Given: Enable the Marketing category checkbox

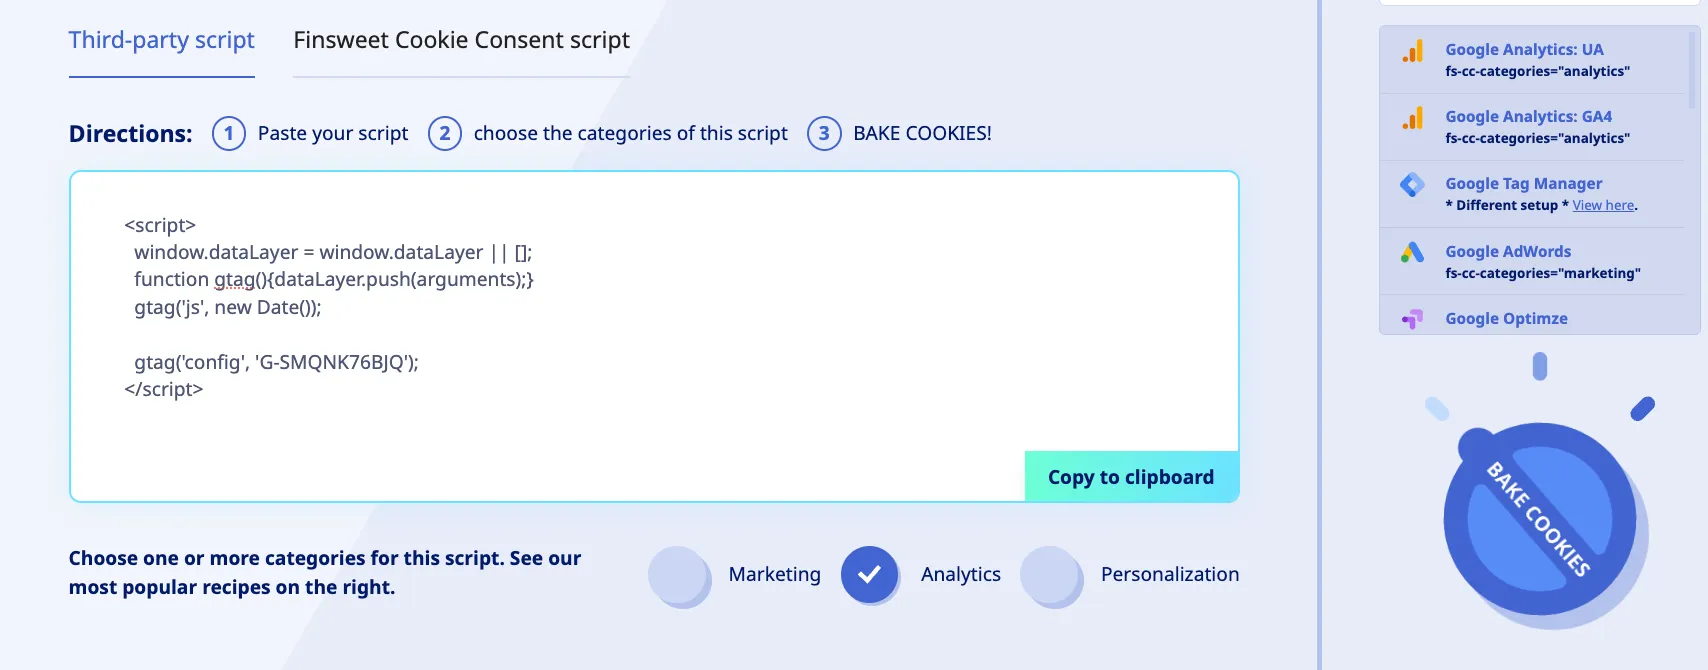Looking at the screenshot, I should click(680, 576).
